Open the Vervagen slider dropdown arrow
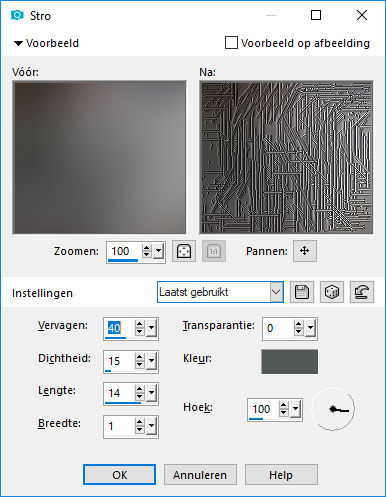Screen dimensions: 386x497 [152, 328]
